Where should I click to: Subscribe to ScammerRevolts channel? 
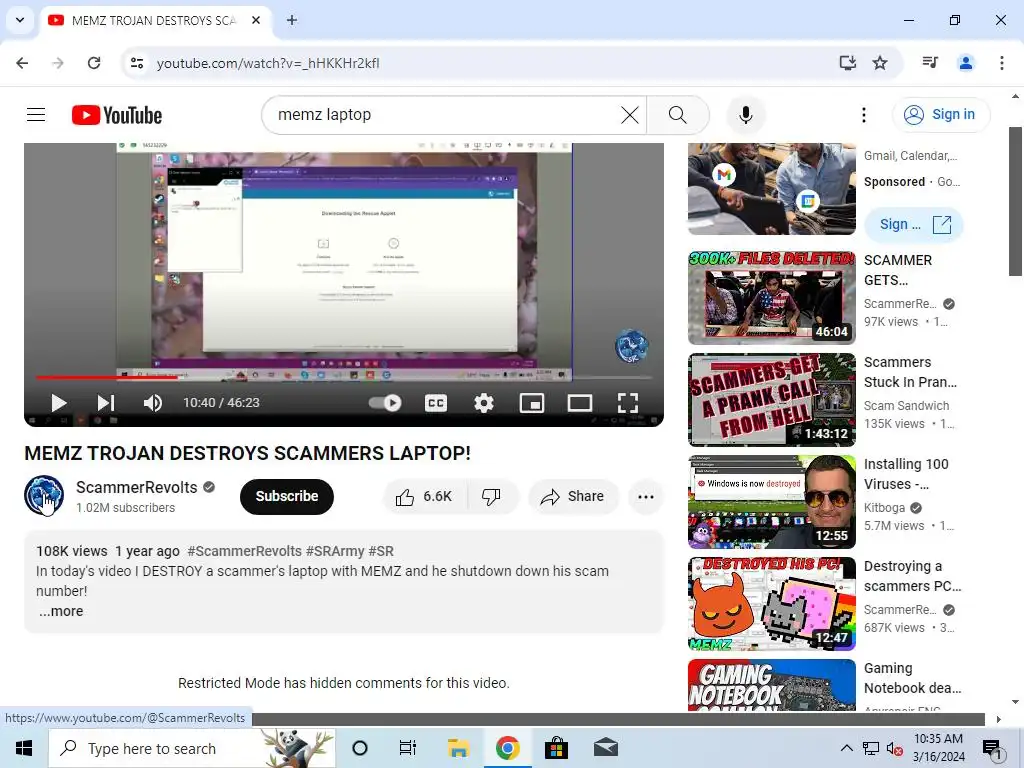(x=287, y=496)
